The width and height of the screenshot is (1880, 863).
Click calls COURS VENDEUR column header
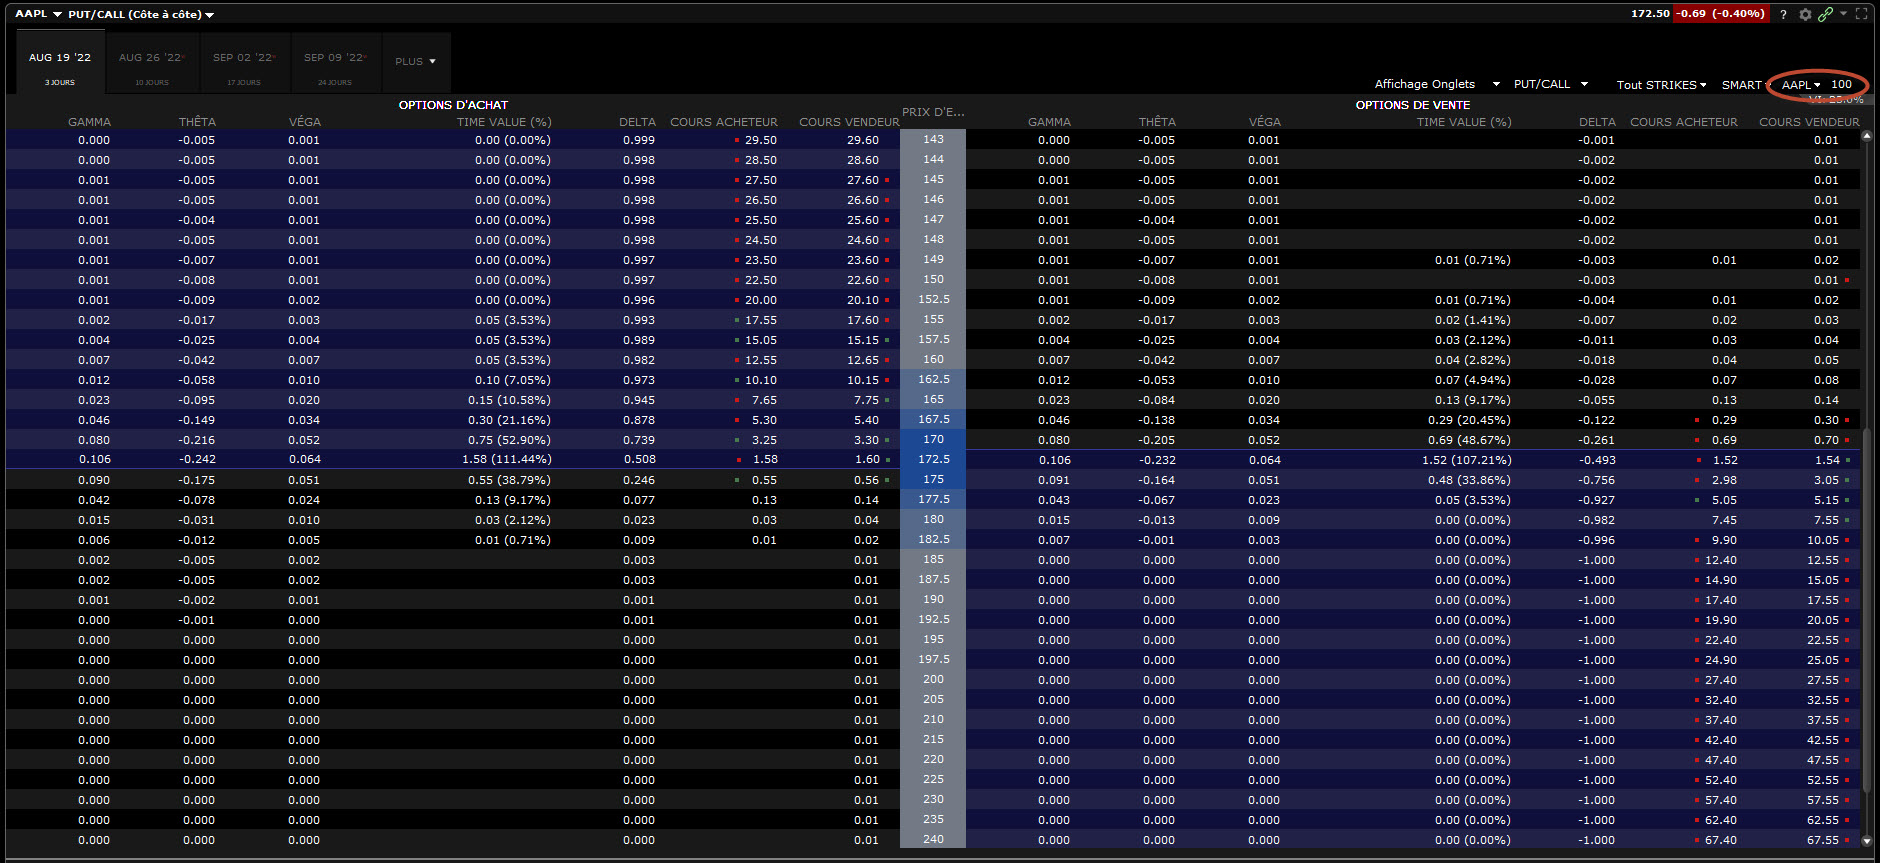click(x=848, y=122)
